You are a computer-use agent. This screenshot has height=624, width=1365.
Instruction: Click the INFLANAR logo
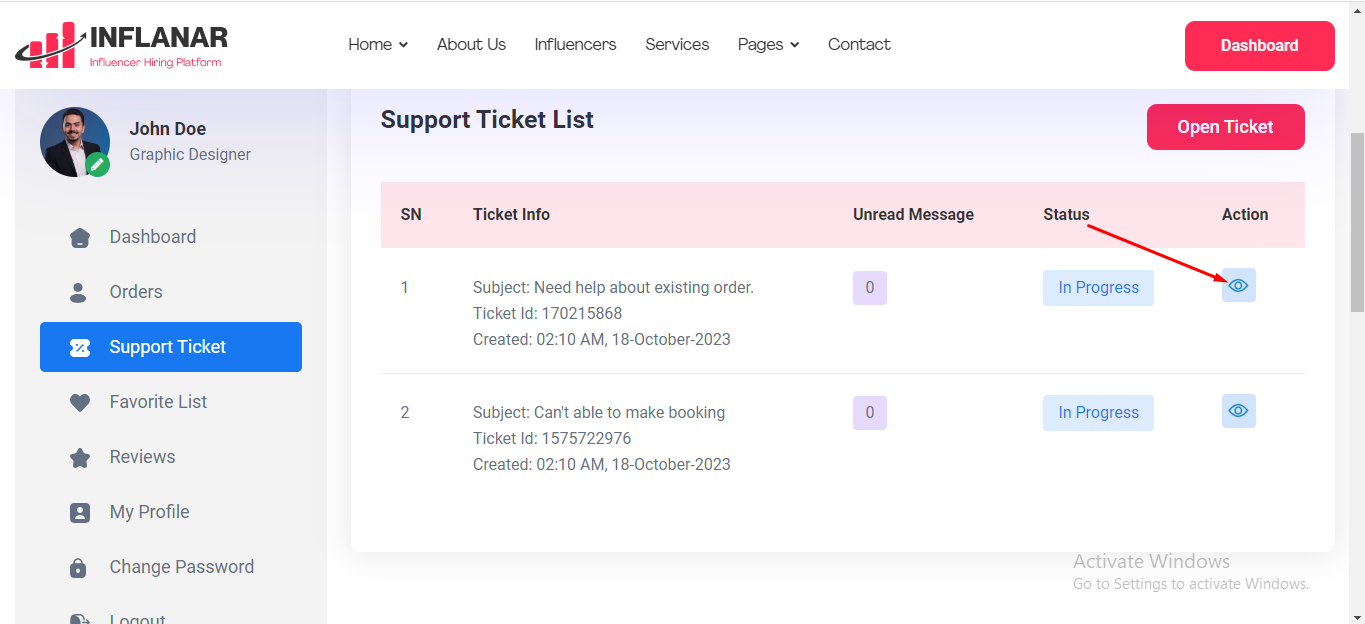pos(122,46)
